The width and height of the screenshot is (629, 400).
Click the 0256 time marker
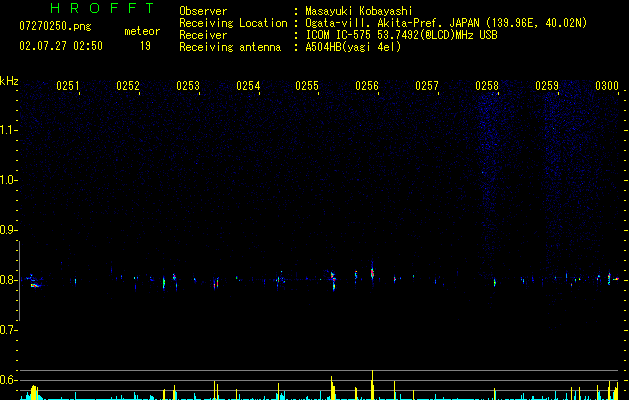pos(367,85)
